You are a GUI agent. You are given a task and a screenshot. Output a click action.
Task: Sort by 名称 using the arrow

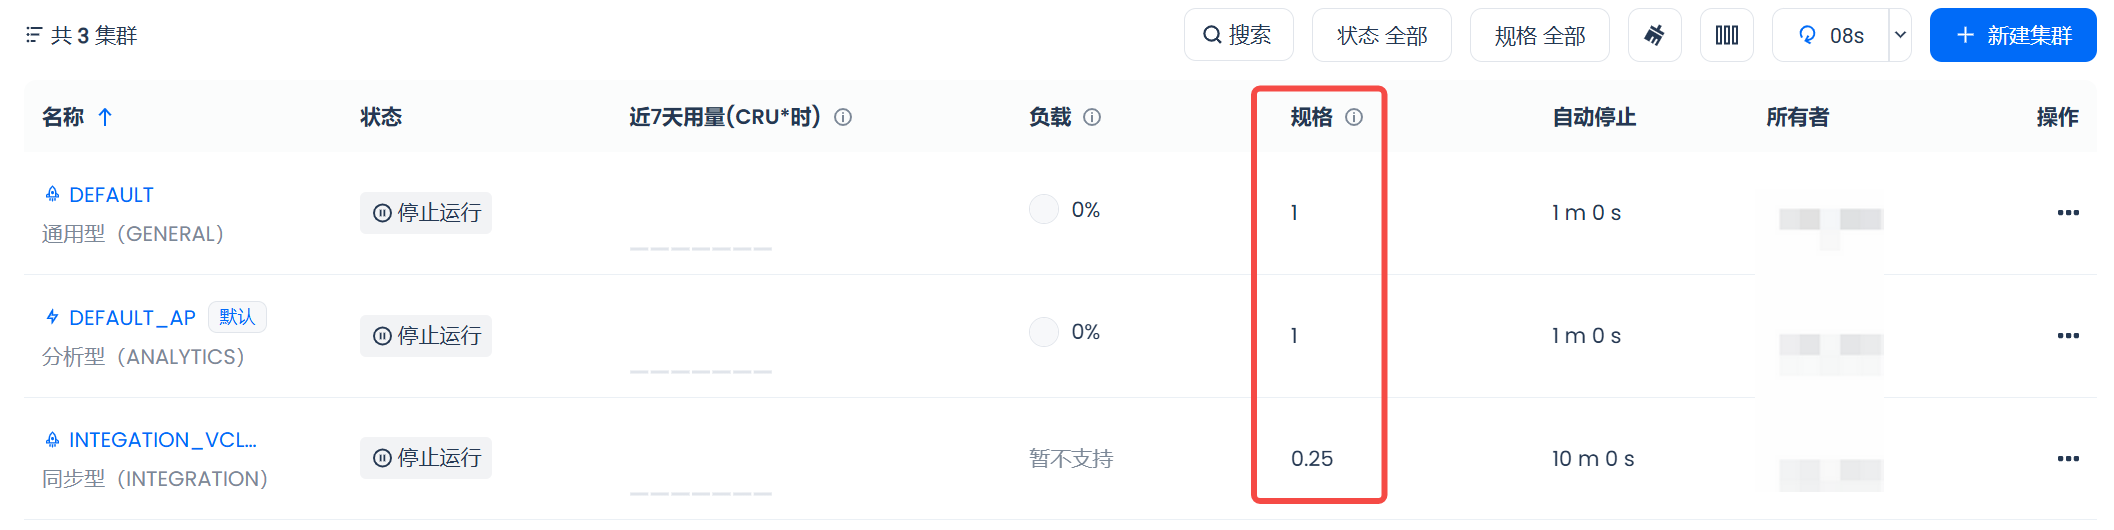click(x=105, y=117)
